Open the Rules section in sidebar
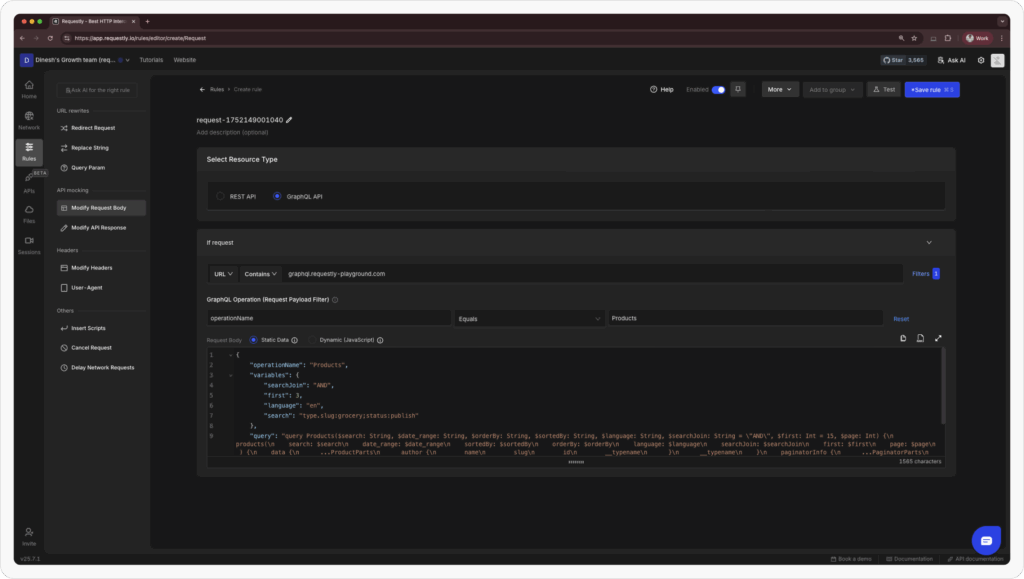Image resolution: width=1024 pixels, height=579 pixels. 29,151
